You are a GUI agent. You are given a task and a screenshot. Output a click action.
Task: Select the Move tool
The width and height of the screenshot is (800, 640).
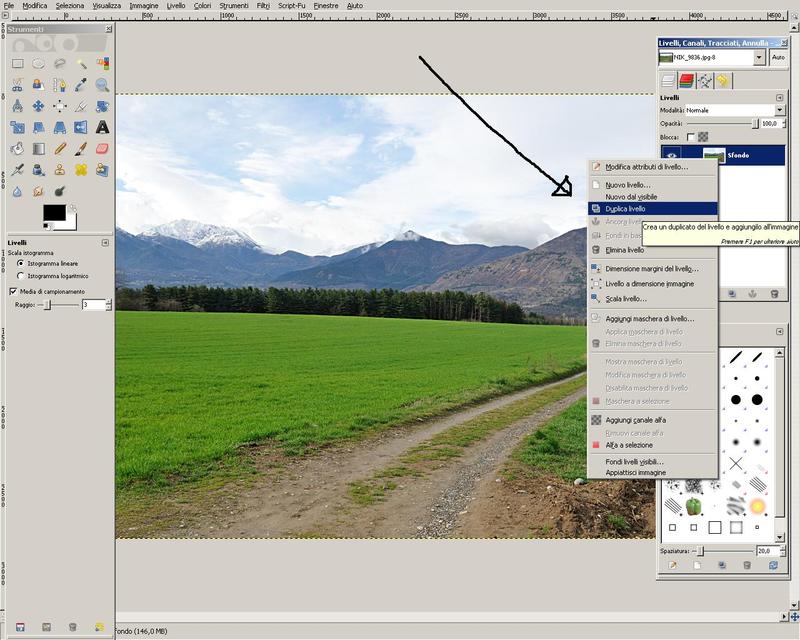point(38,106)
